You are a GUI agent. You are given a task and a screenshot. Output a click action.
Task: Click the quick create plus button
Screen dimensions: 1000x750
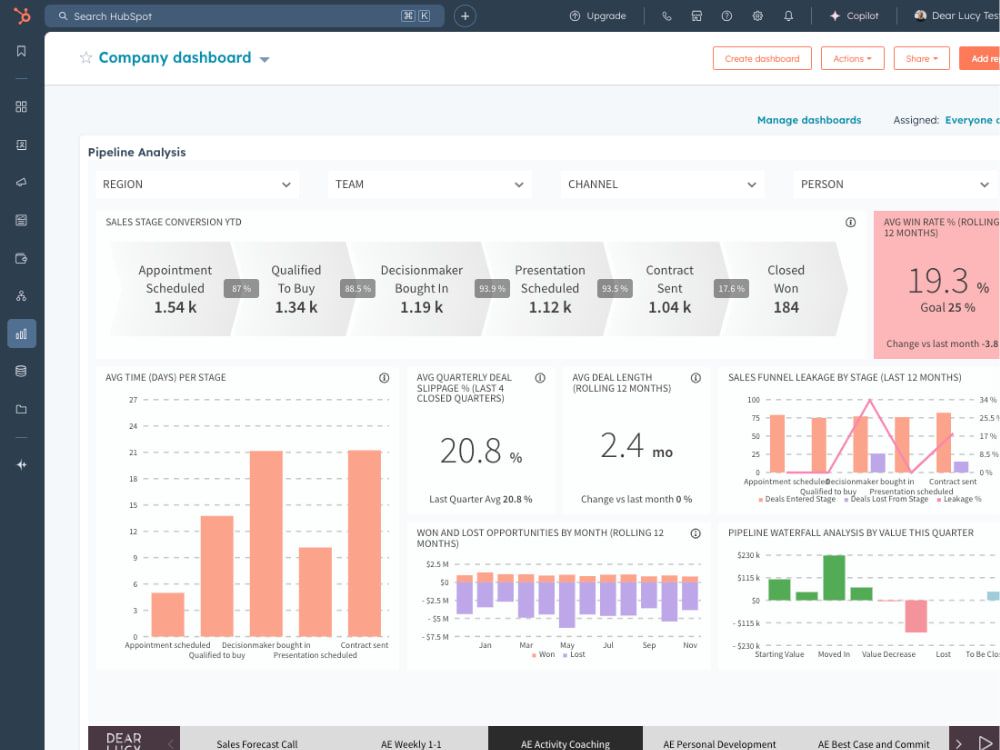pyautogui.click(x=465, y=16)
